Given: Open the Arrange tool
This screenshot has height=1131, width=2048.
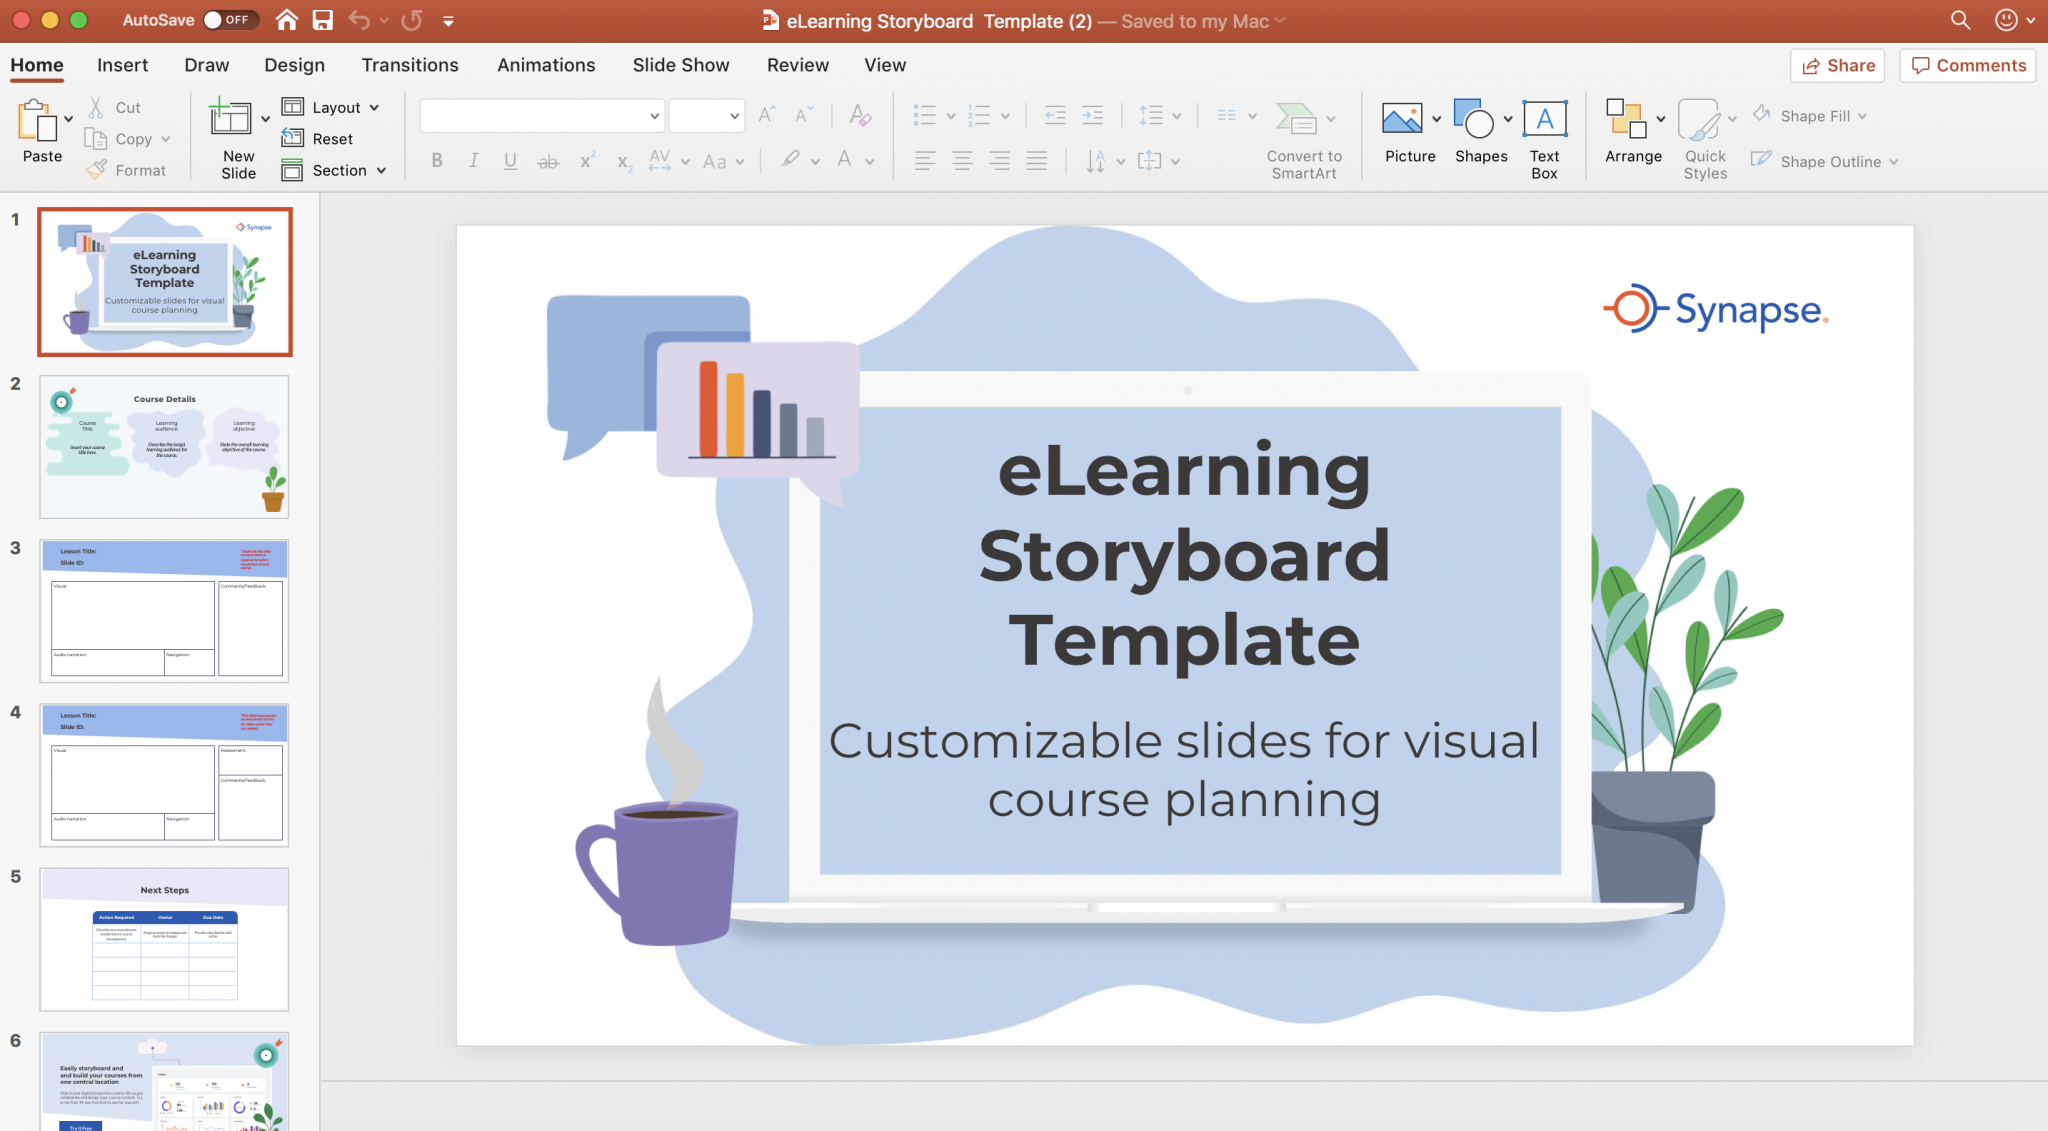Looking at the screenshot, I should pyautogui.click(x=1626, y=120).
